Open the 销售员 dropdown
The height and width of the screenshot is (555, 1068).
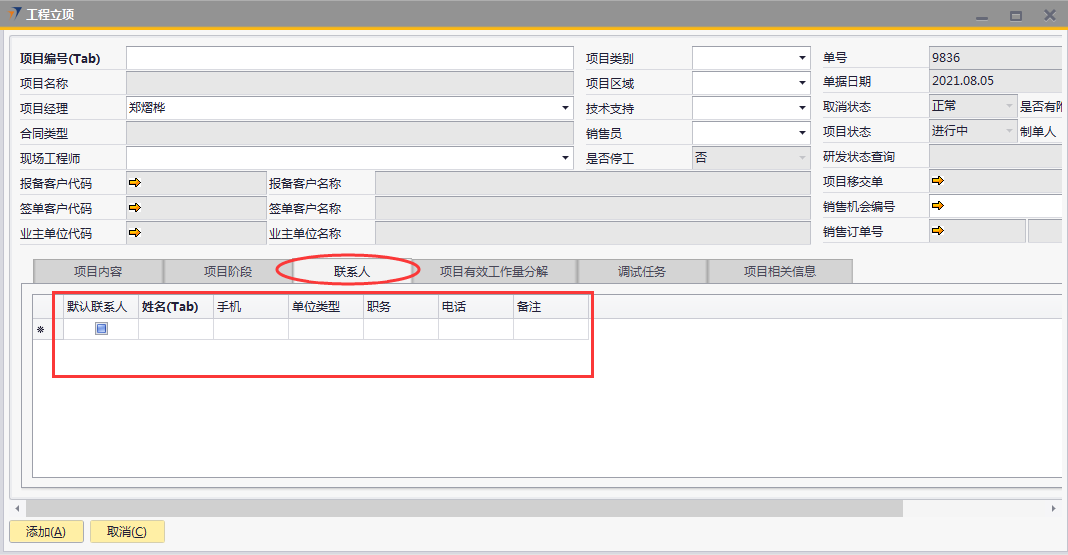click(802, 133)
